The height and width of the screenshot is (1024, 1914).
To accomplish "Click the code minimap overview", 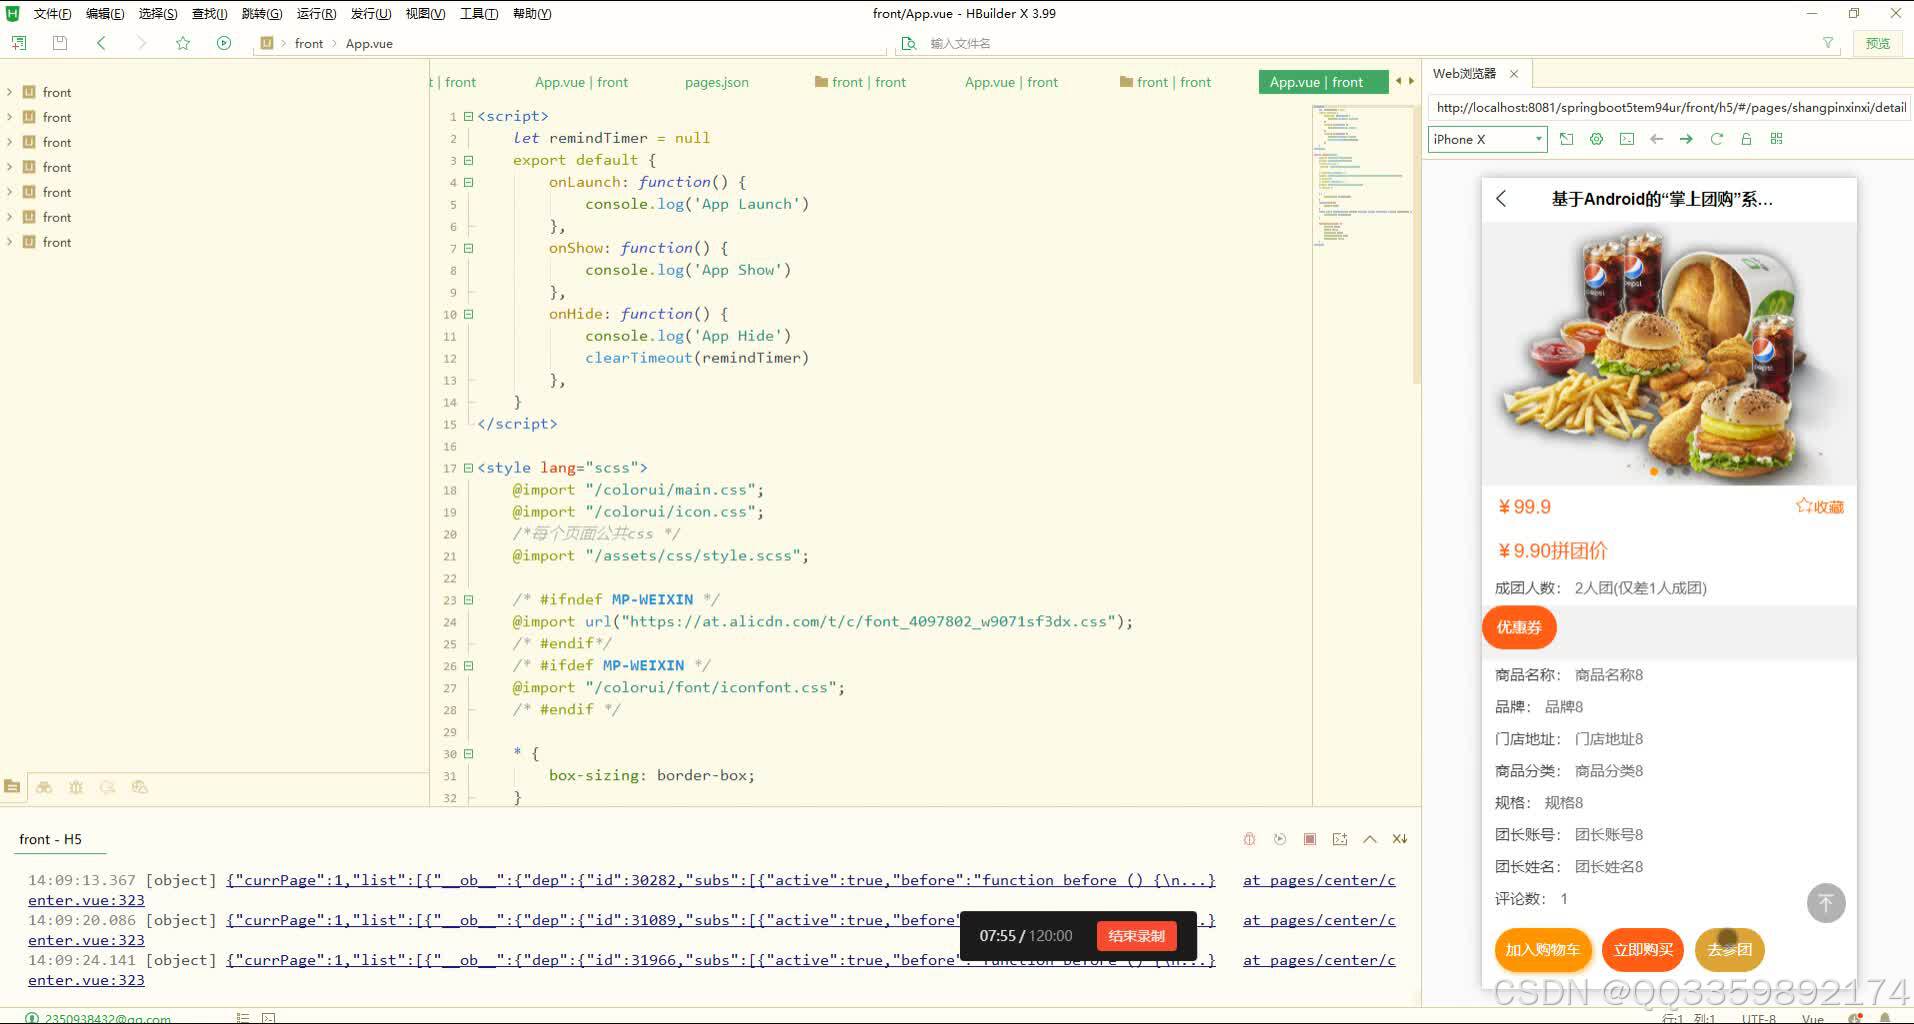I will (1362, 175).
